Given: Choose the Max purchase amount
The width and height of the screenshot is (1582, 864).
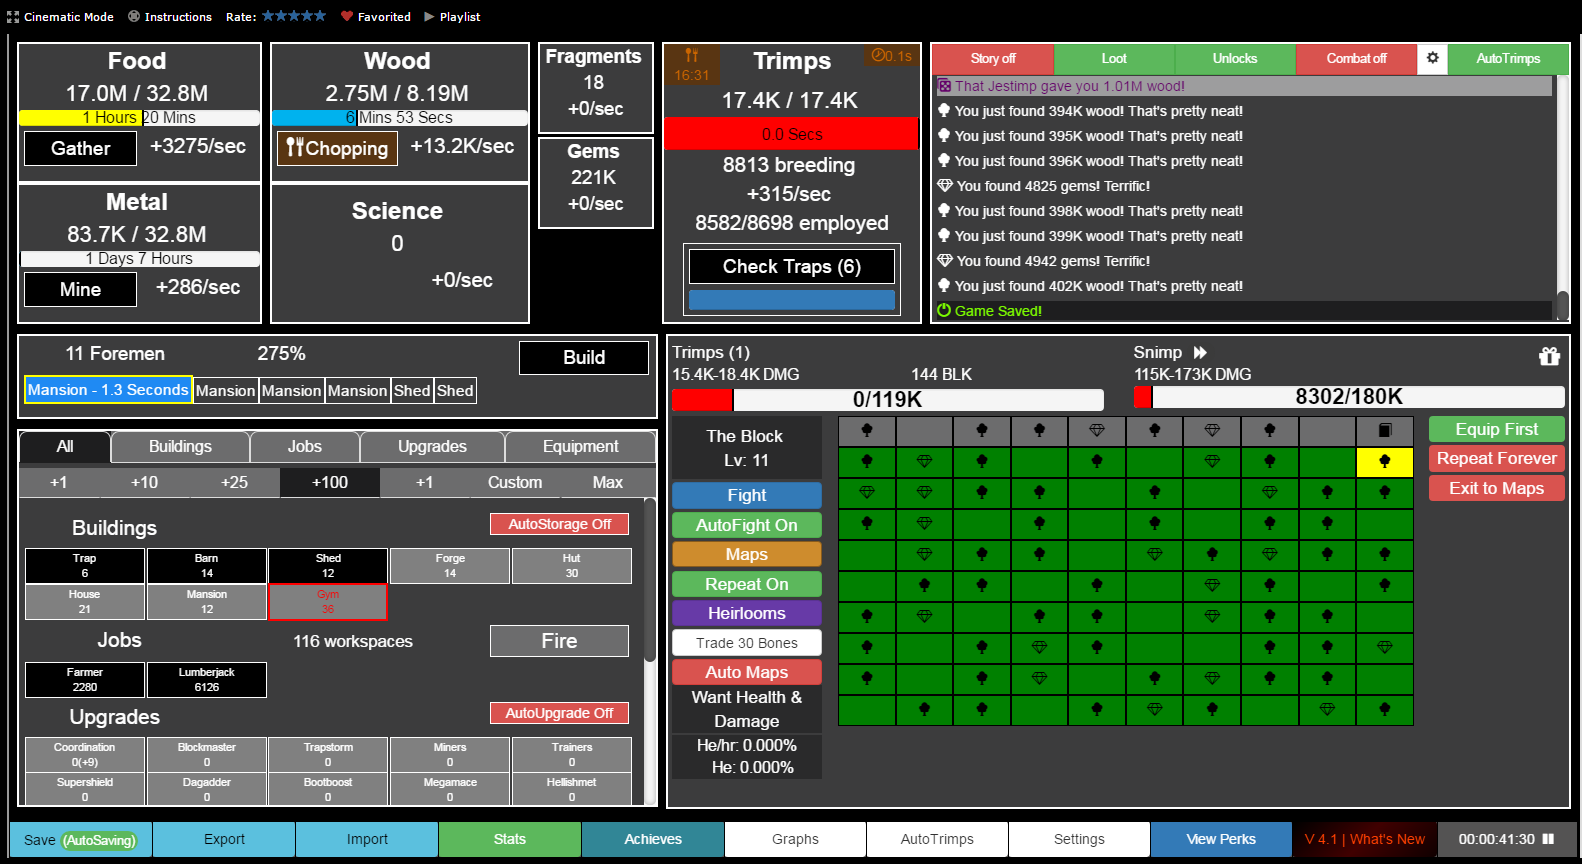Looking at the screenshot, I should pos(608,482).
